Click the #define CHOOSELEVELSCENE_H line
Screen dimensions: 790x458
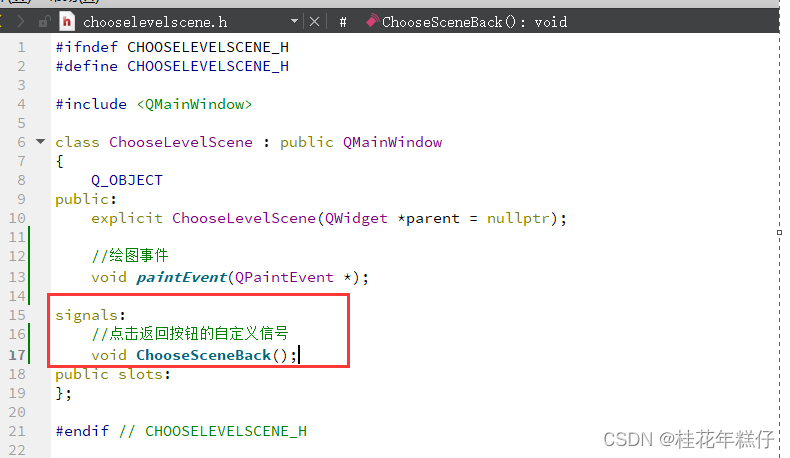[x=172, y=67]
